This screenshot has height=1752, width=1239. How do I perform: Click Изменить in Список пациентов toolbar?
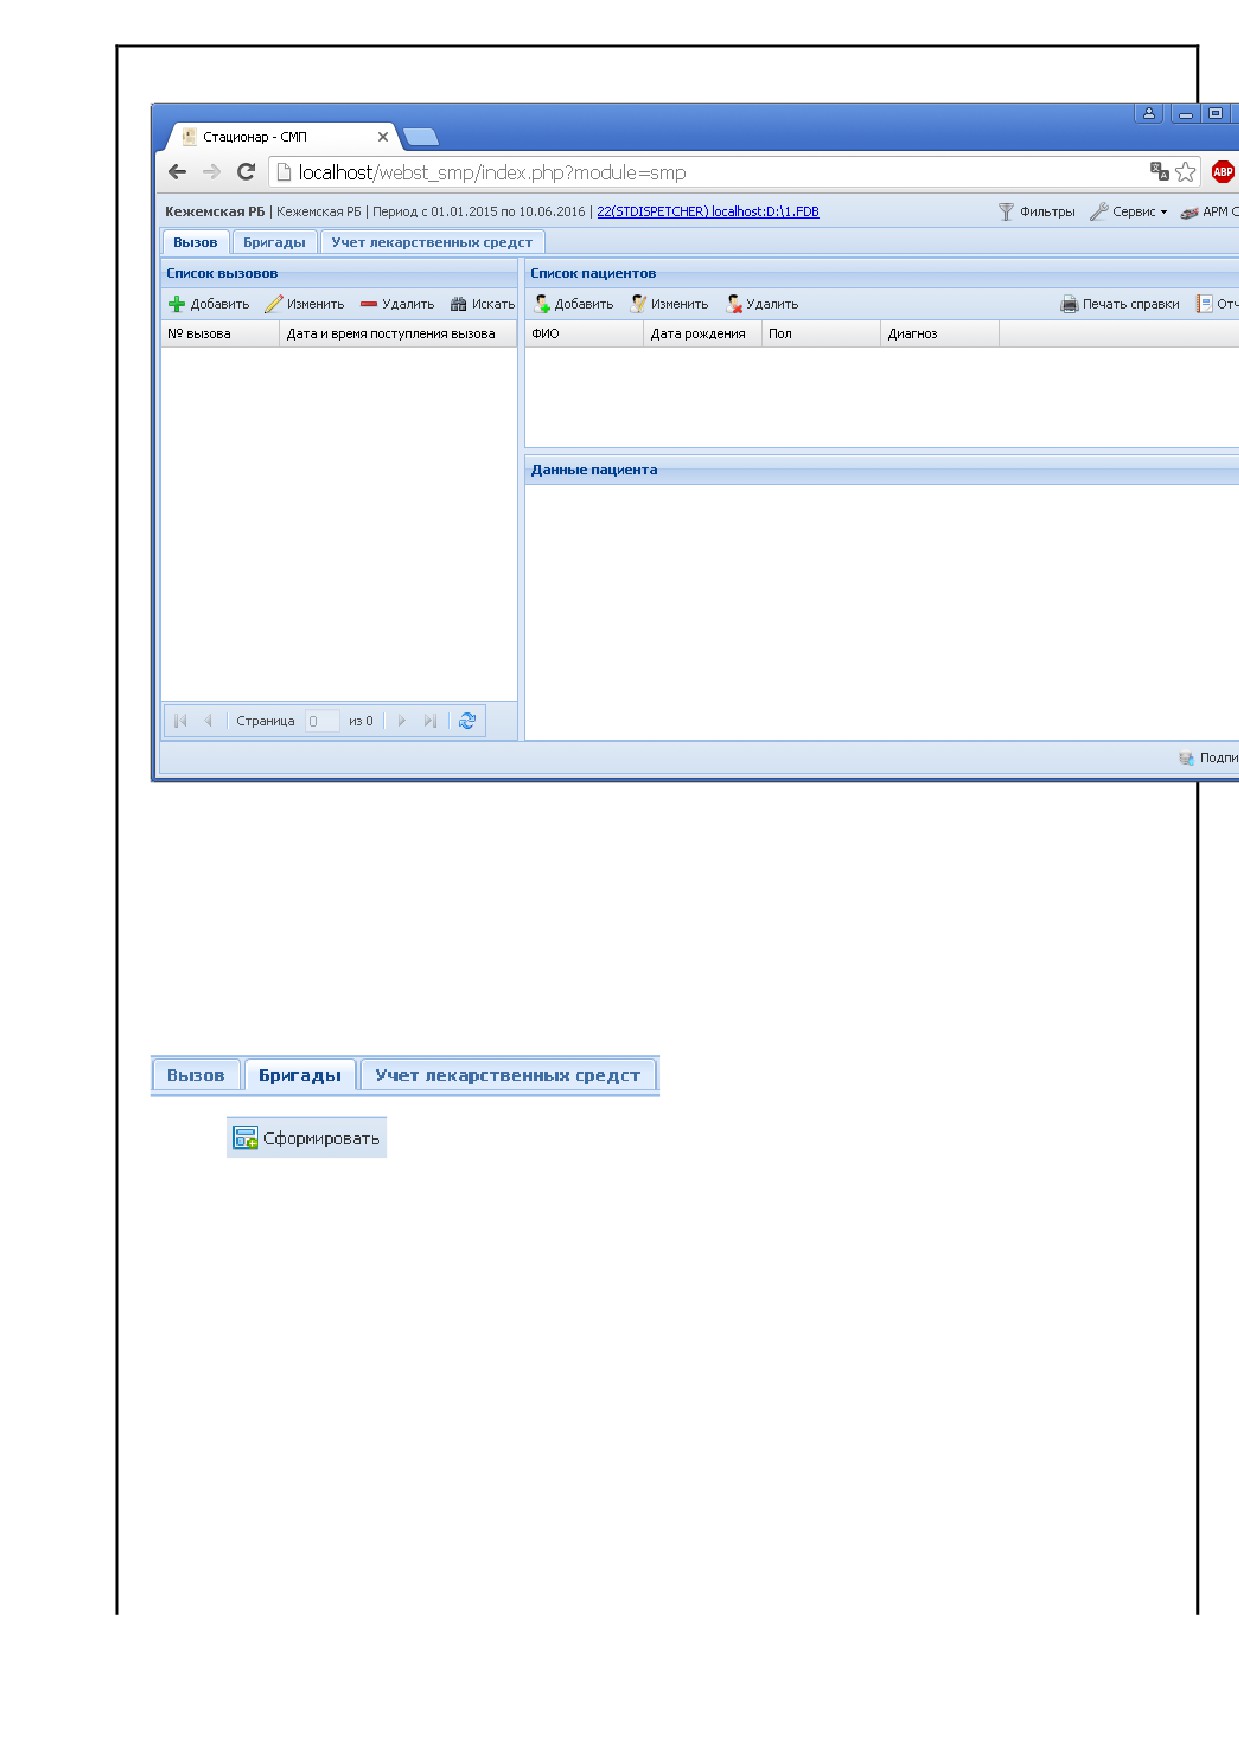(669, 304)
